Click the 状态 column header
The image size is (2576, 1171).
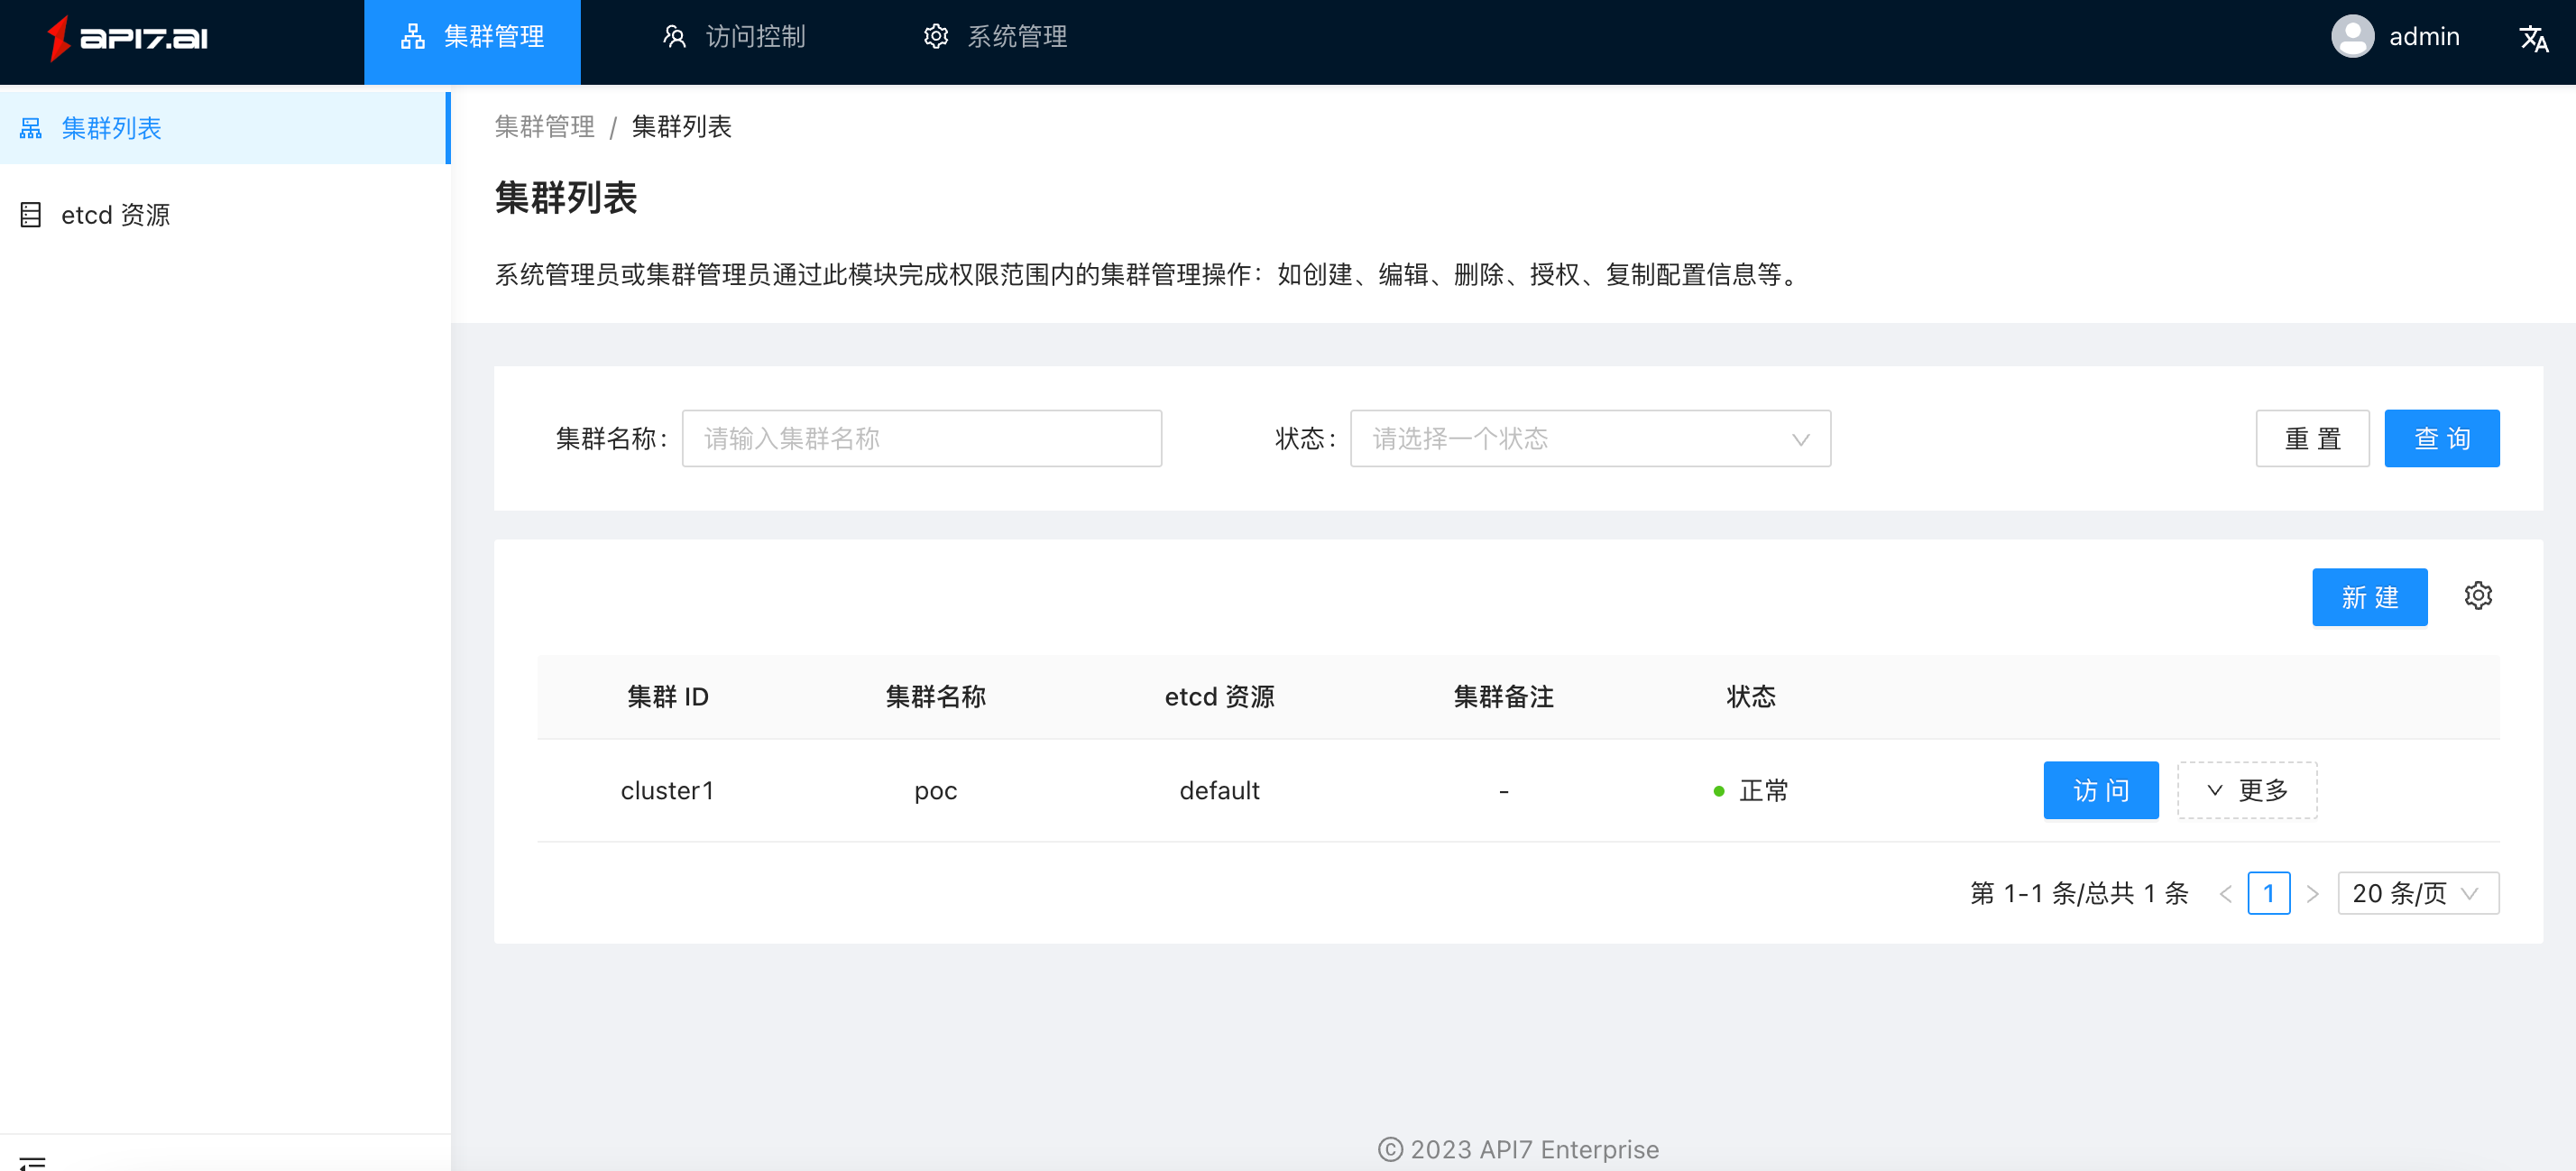(x=1751, y=696)
